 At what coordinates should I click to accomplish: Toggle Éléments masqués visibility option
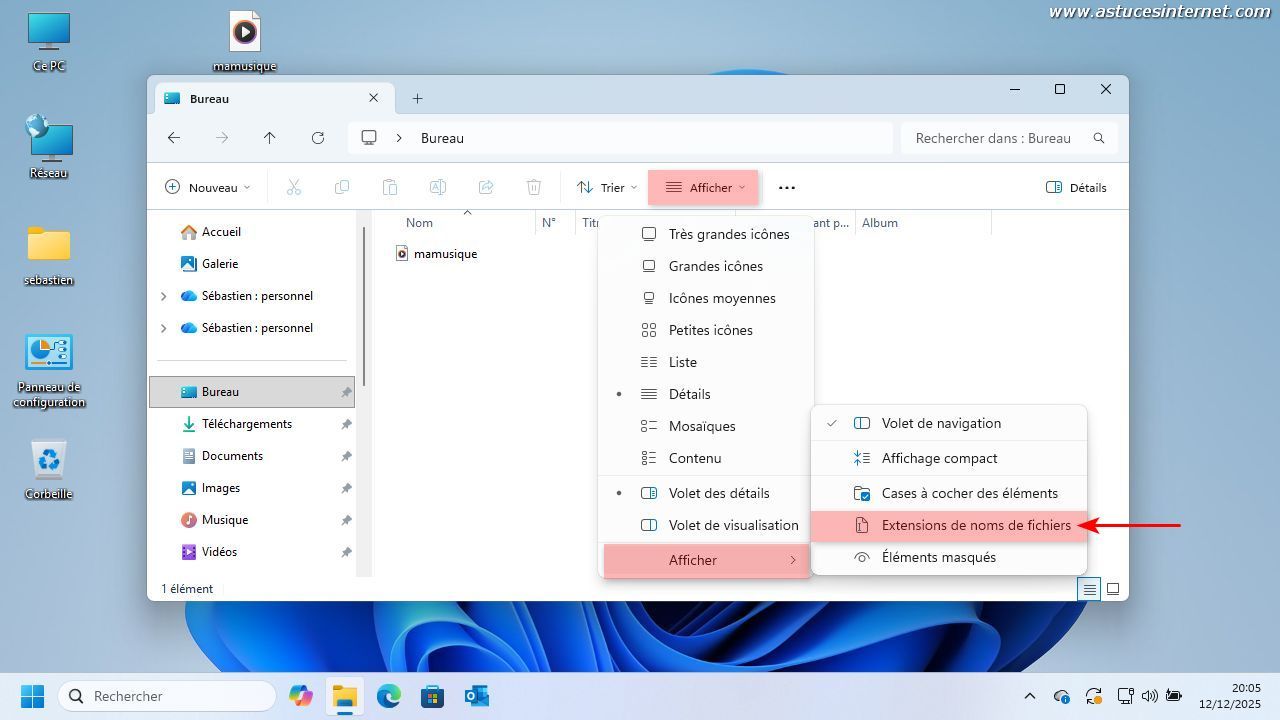click(x=938, y=557)
